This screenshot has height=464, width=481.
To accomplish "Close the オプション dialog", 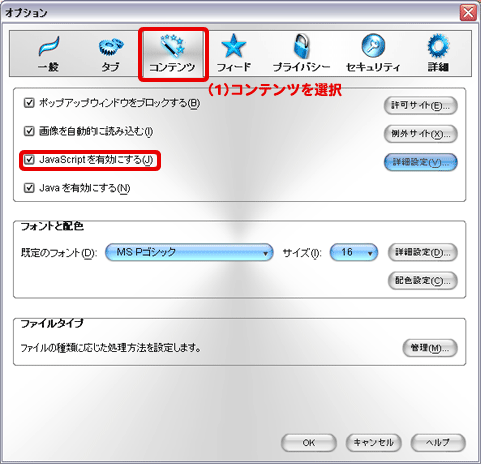I will (468, 13).
